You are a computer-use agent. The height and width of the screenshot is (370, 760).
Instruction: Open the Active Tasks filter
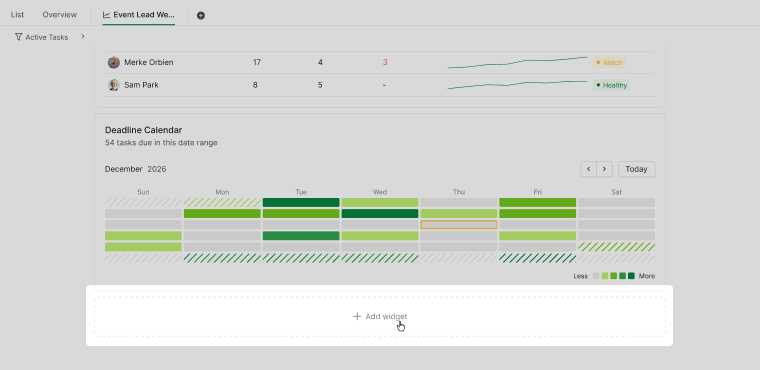click(42, 37)
